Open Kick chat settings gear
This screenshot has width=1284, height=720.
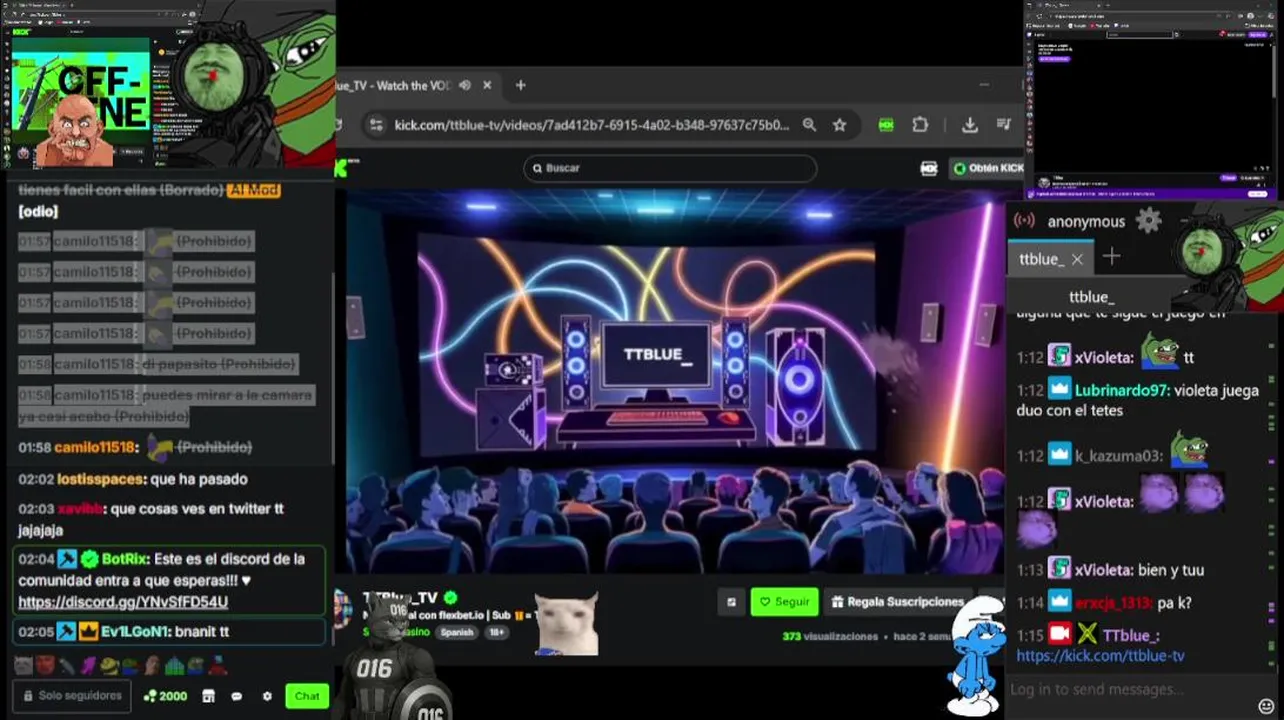click(267, 696)
